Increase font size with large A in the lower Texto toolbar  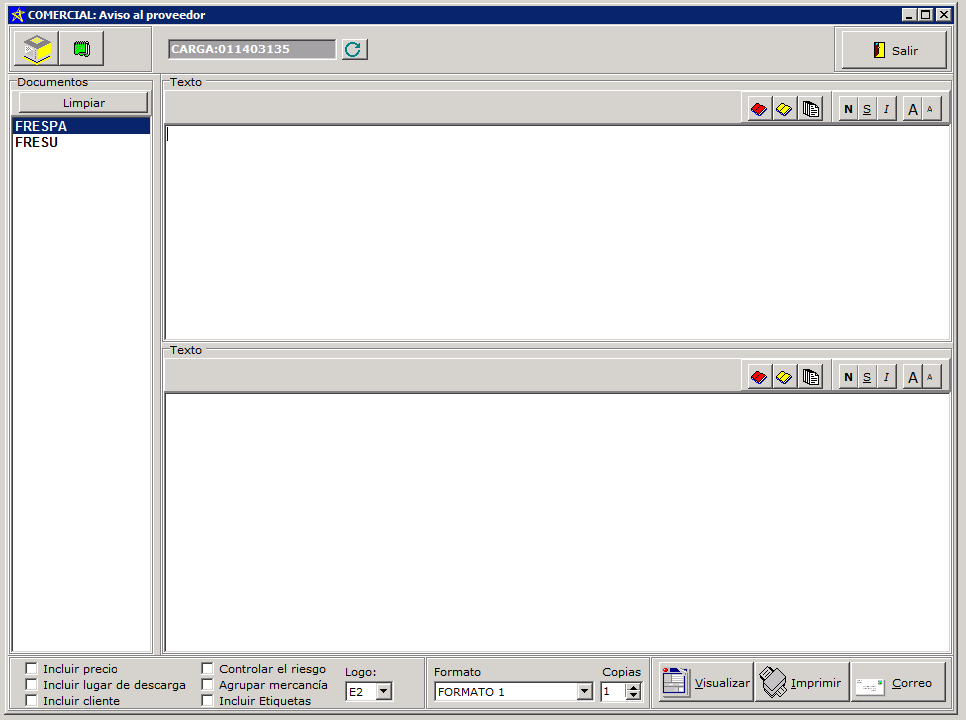pyautogui.click(x=912, y=377)
